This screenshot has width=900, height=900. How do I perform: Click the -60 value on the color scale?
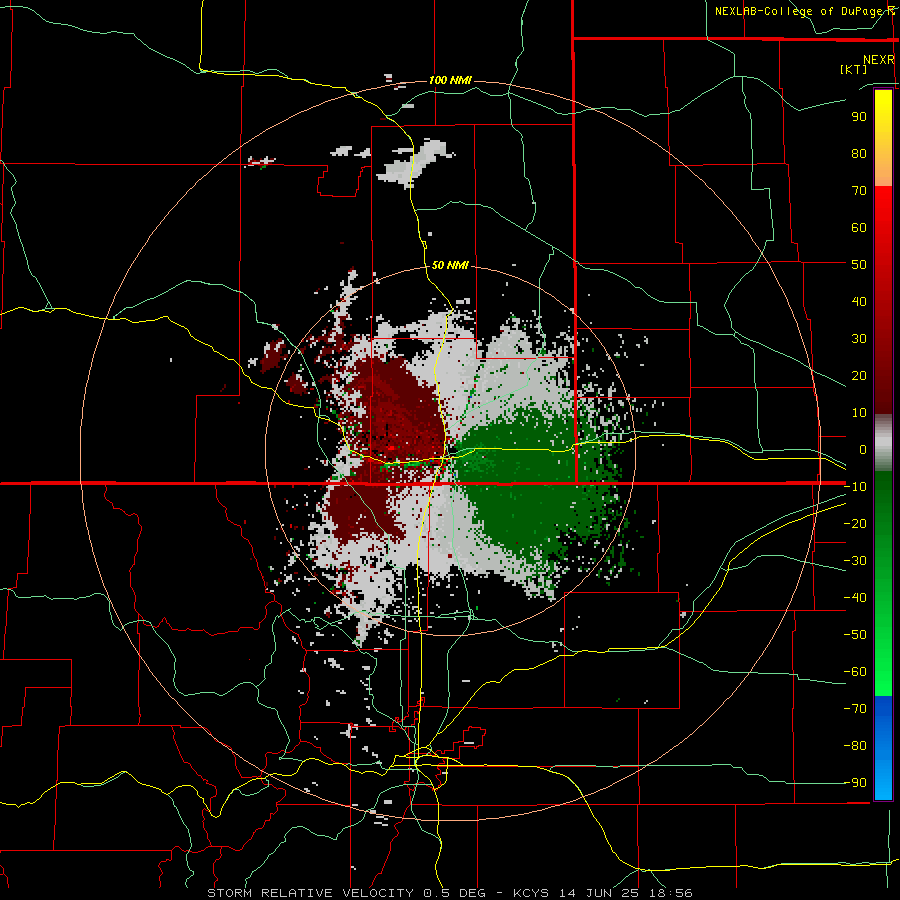pos(855,672)
